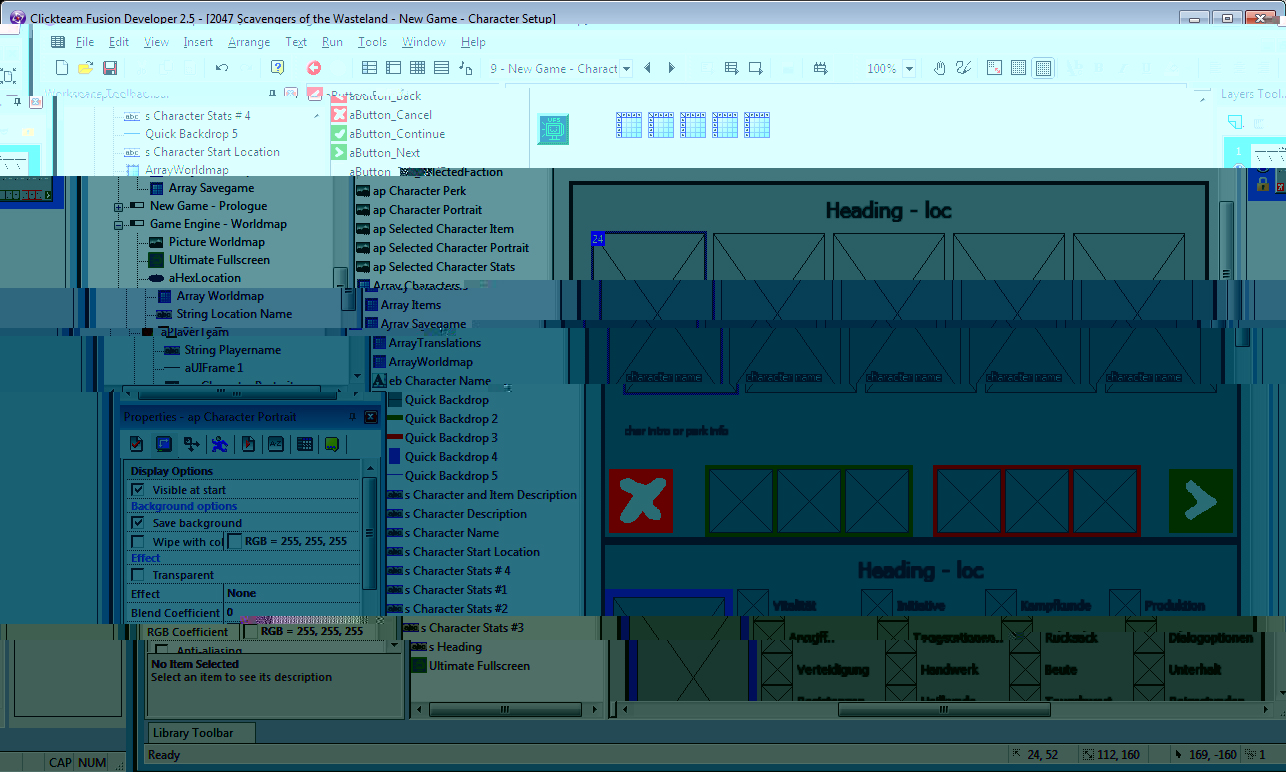Image resolution: width=1286 pixels, height=772 pixels.
Task: Open the Arrange menu
Action: (249, 42)
